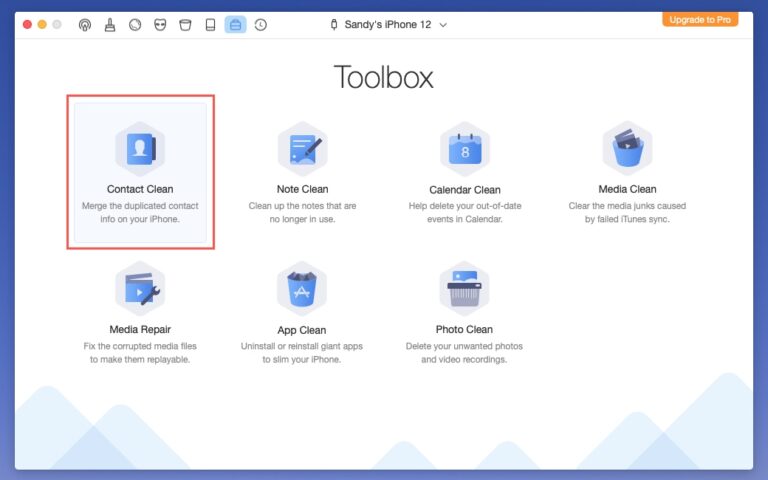Click the phone device toolbar icon
The height and width of the screenshot is (480, 768).
point(210,24)
